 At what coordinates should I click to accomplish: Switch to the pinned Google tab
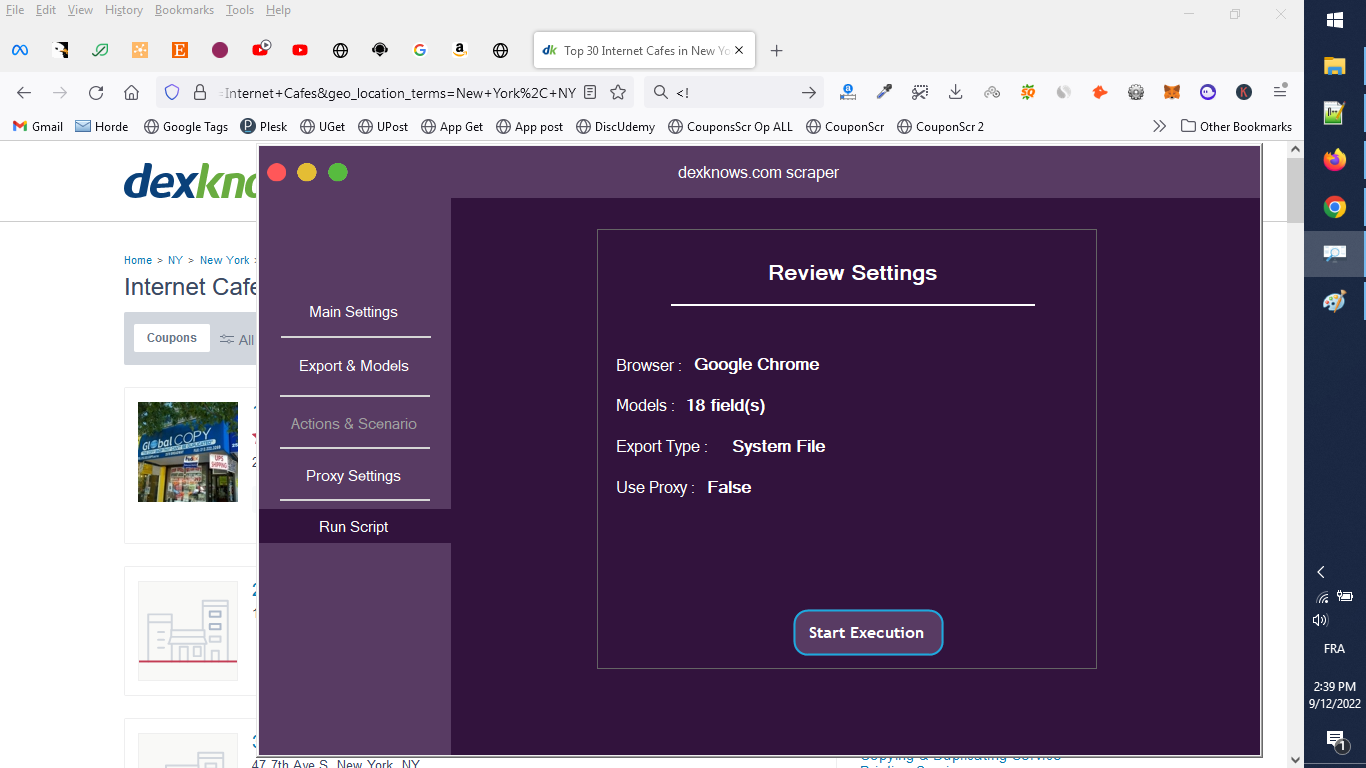point(420,50)
